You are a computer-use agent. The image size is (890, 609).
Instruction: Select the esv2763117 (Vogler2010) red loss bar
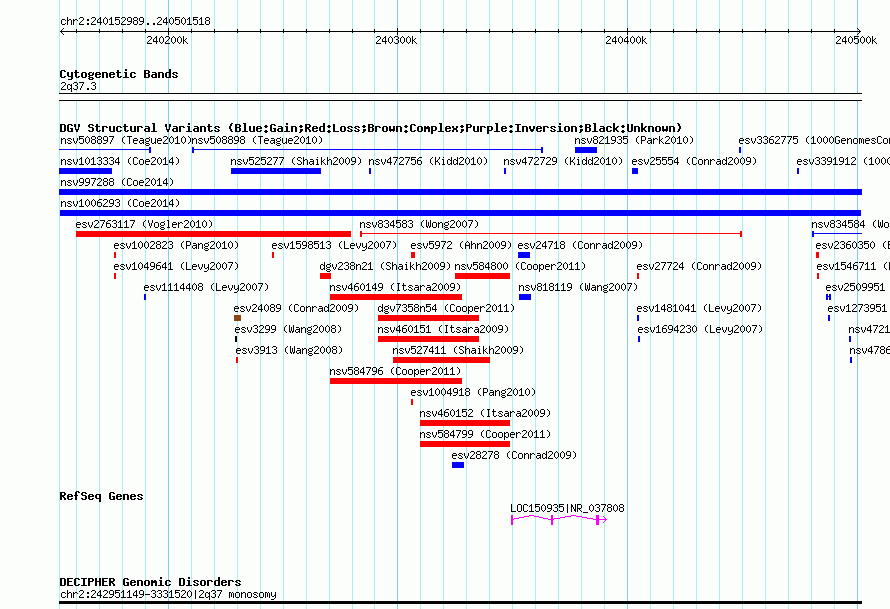click(213, 234)
